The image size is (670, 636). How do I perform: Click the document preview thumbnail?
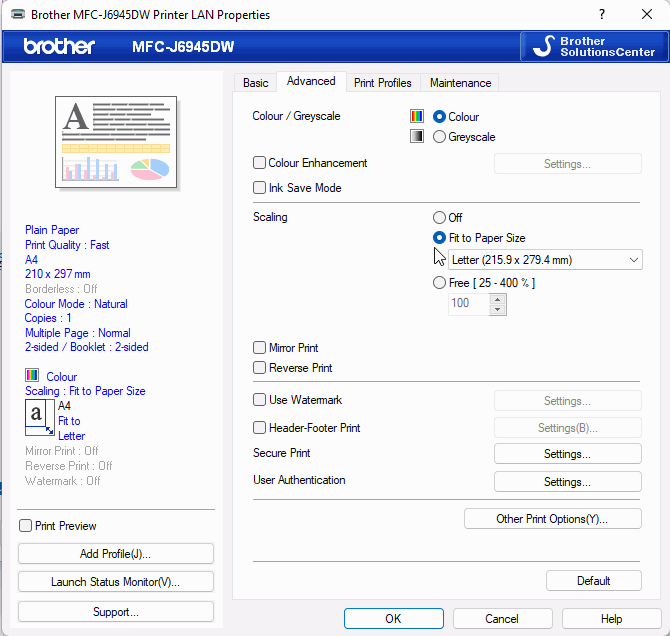tap(116, 142)
